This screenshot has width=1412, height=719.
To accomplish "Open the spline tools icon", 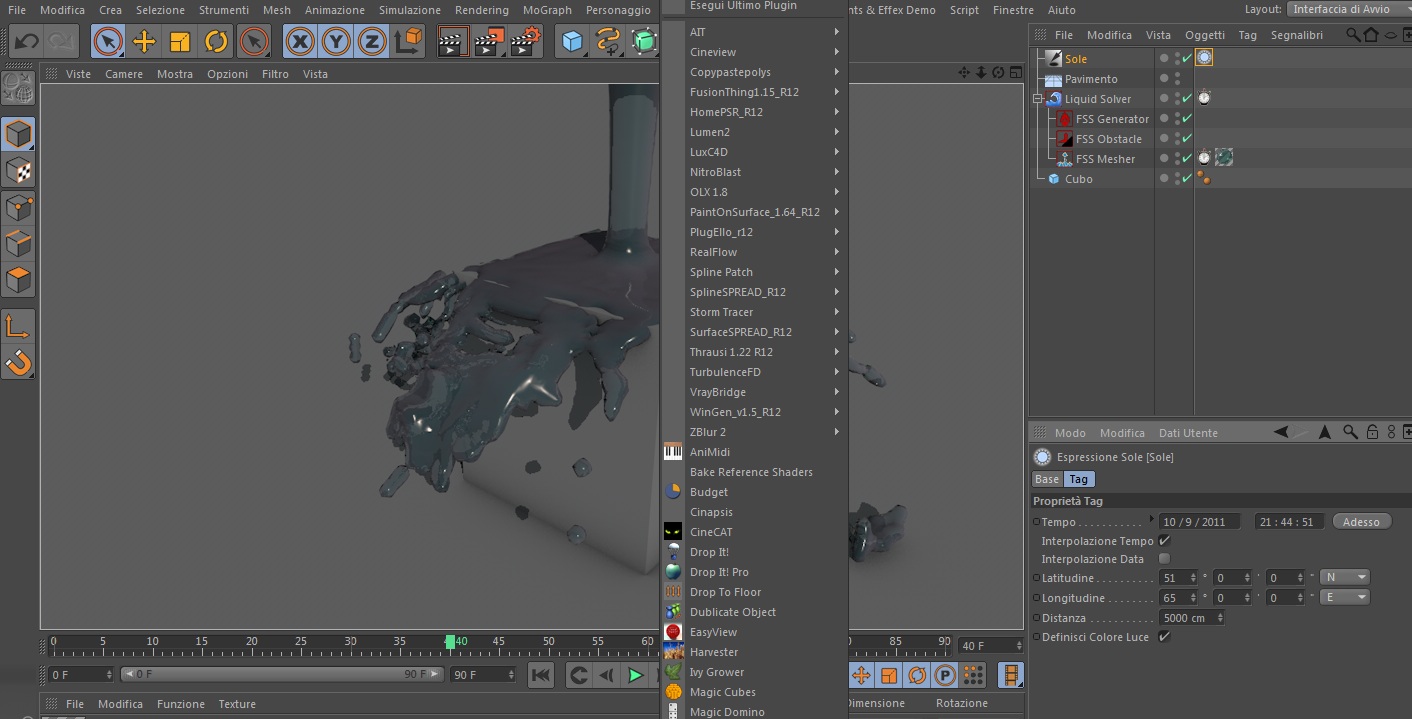I will (x=608, y=42).
